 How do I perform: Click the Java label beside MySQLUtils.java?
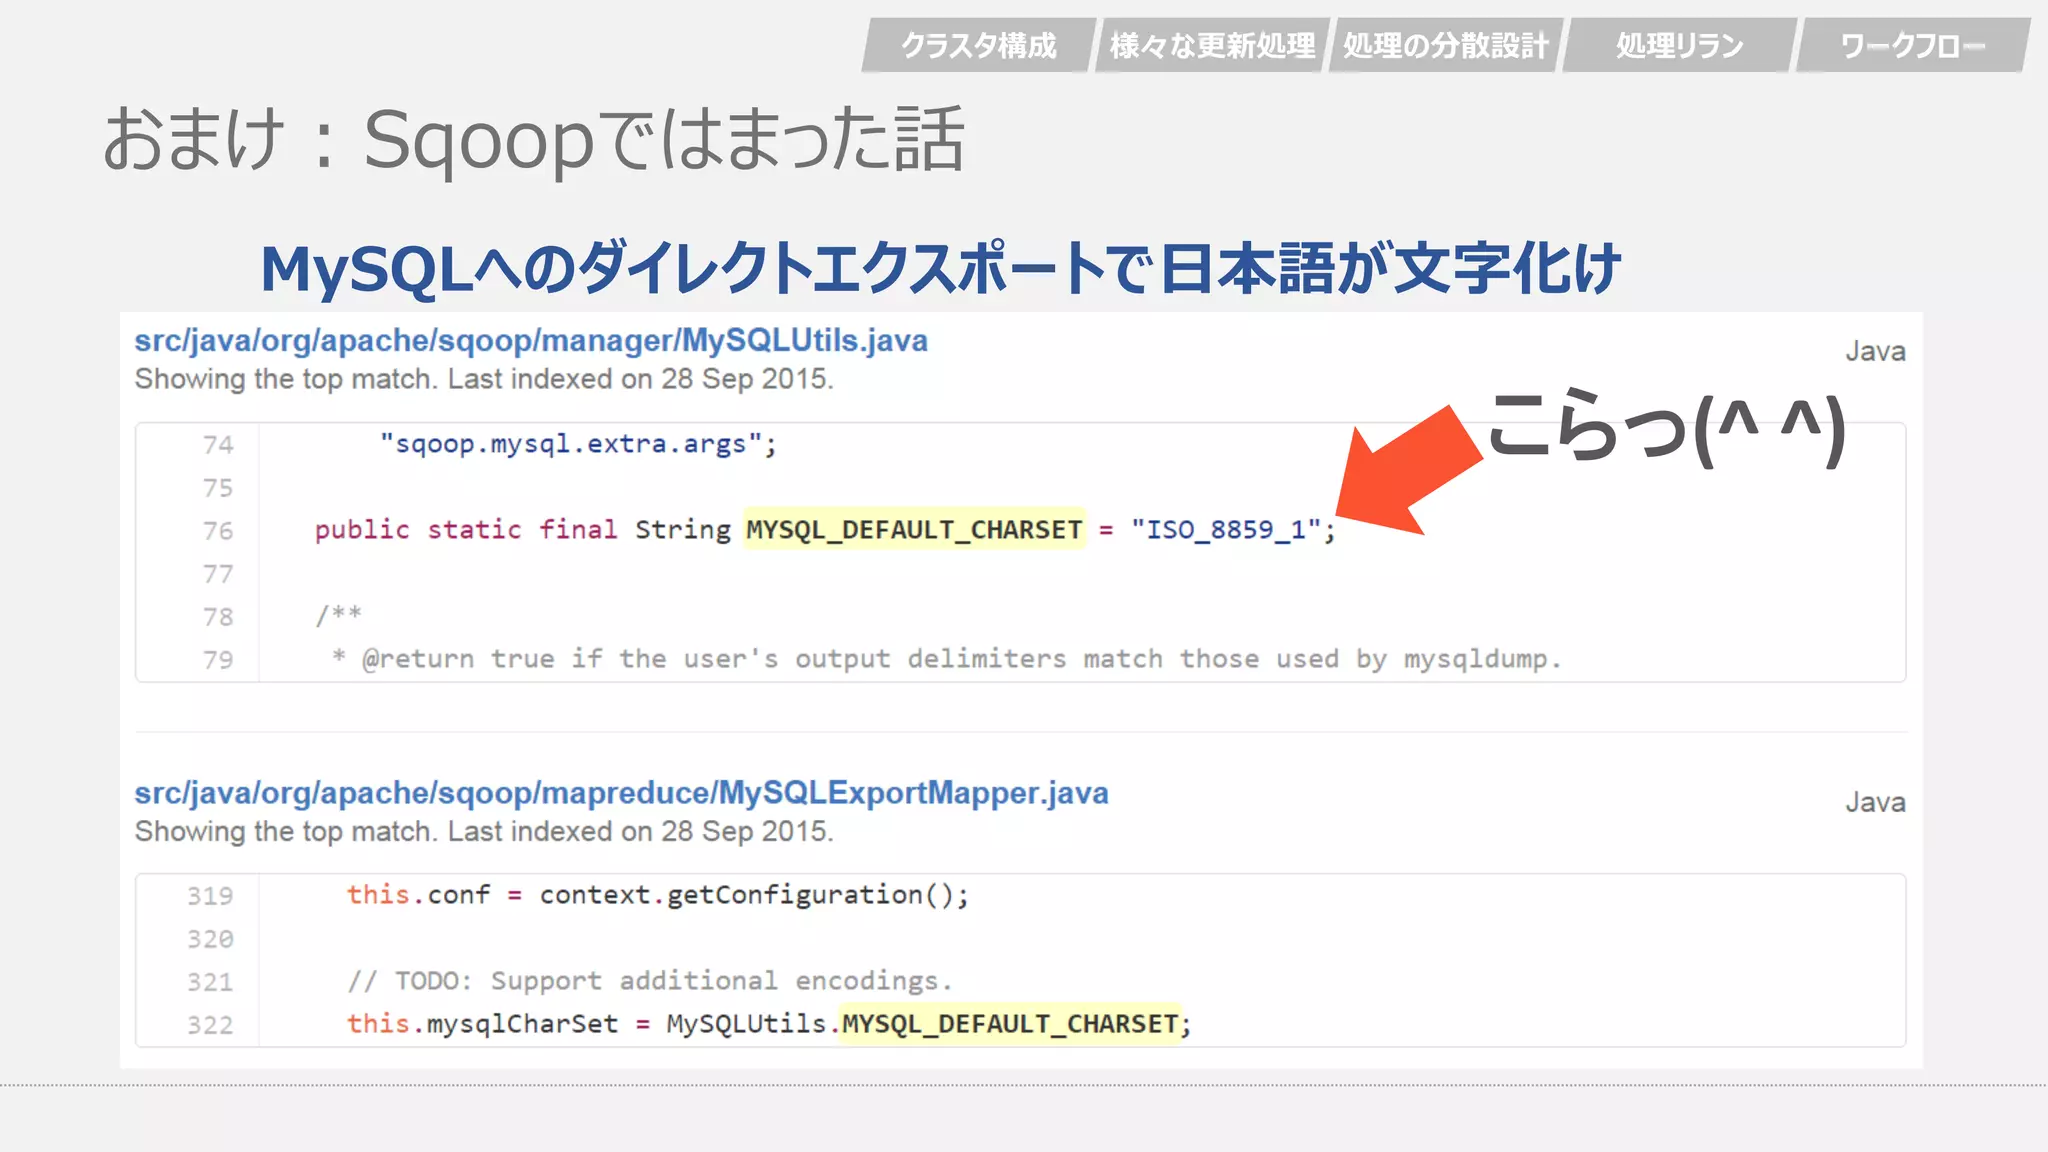(x=1875, y=352)
